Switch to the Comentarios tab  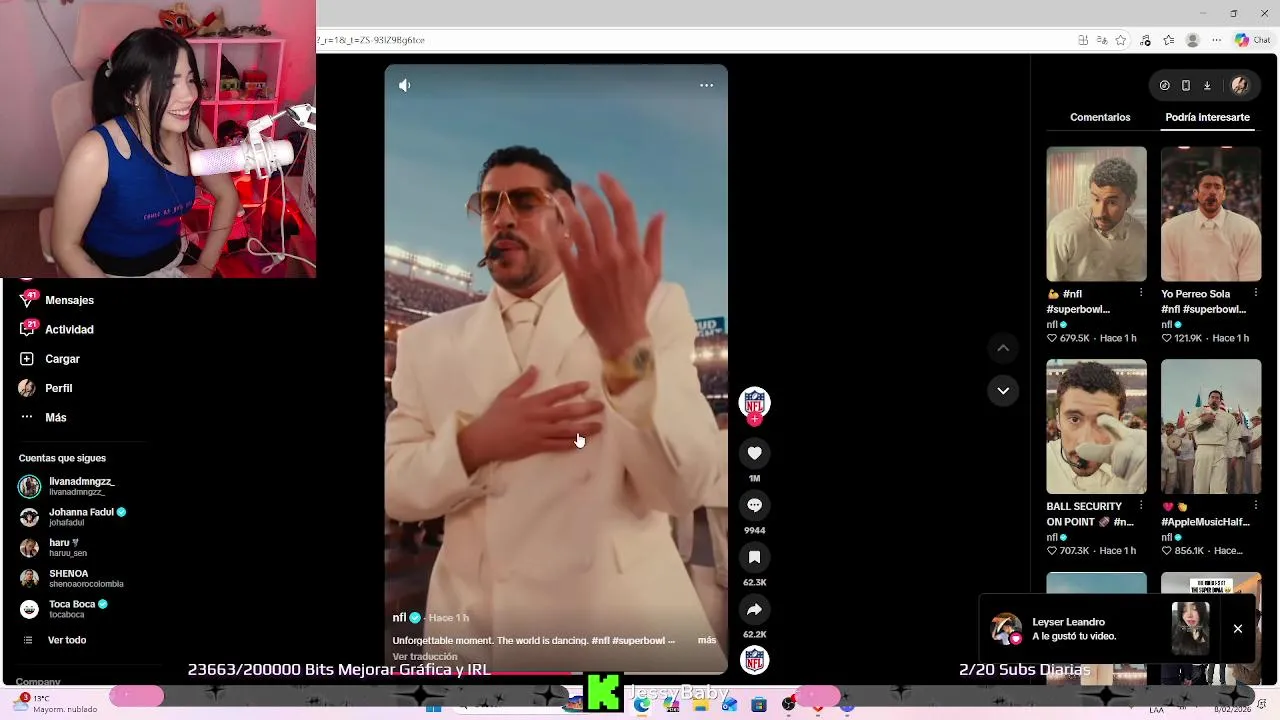pos(1100,117)
